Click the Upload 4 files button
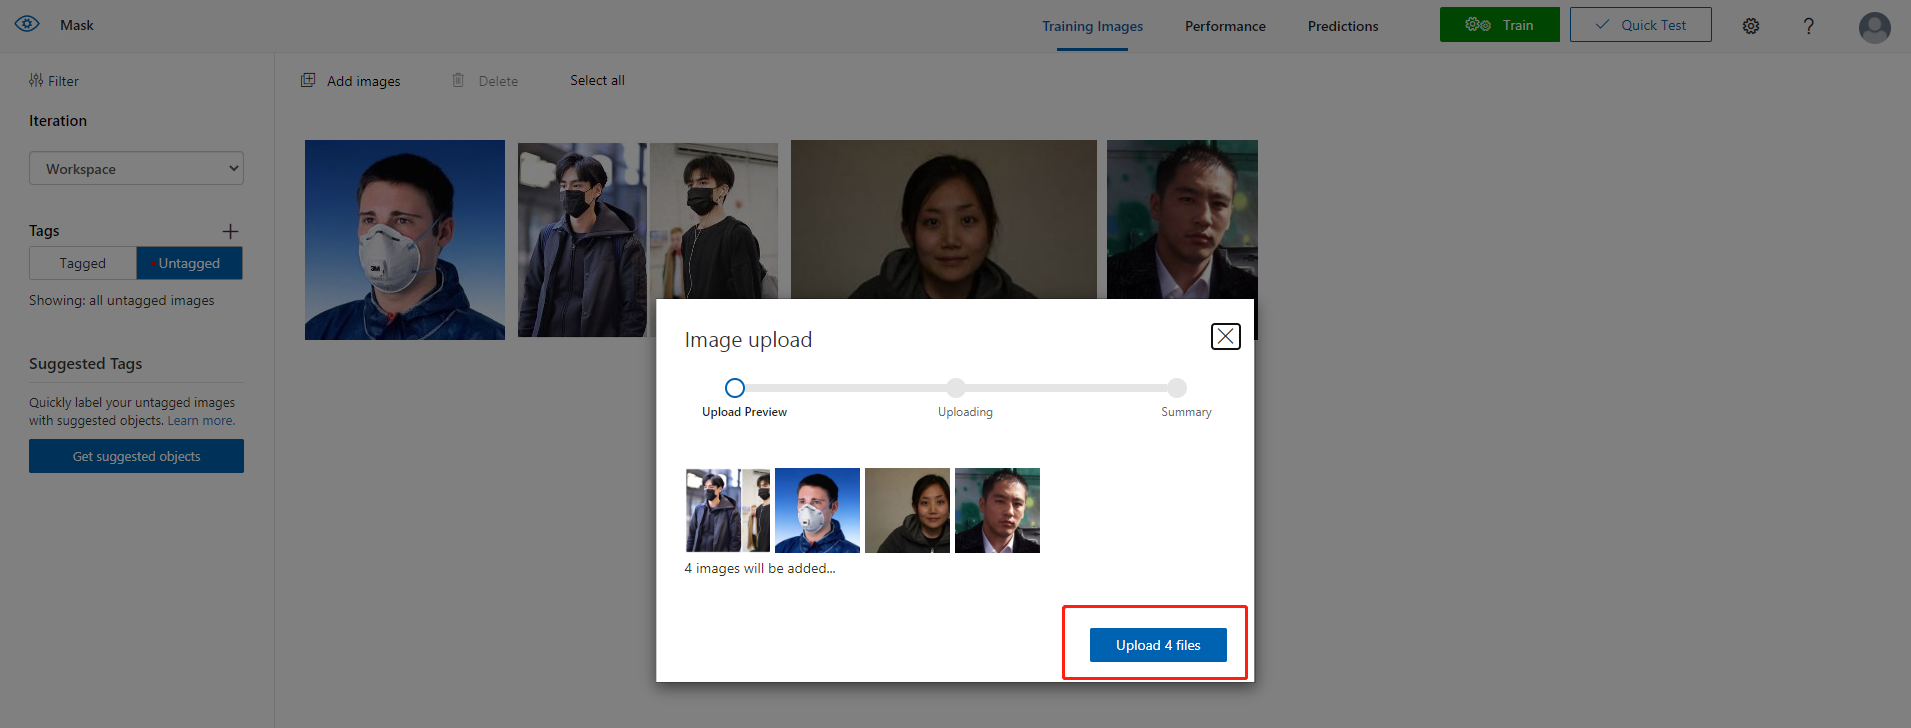1911x728 pixels. pos(1157,645)
